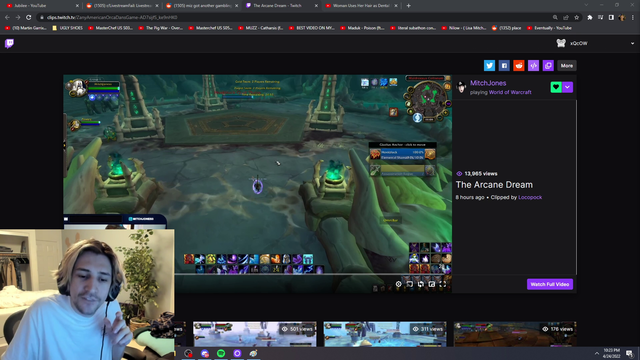Go forward in browser history
Screen dimensions: 640x360
(18, 18)
